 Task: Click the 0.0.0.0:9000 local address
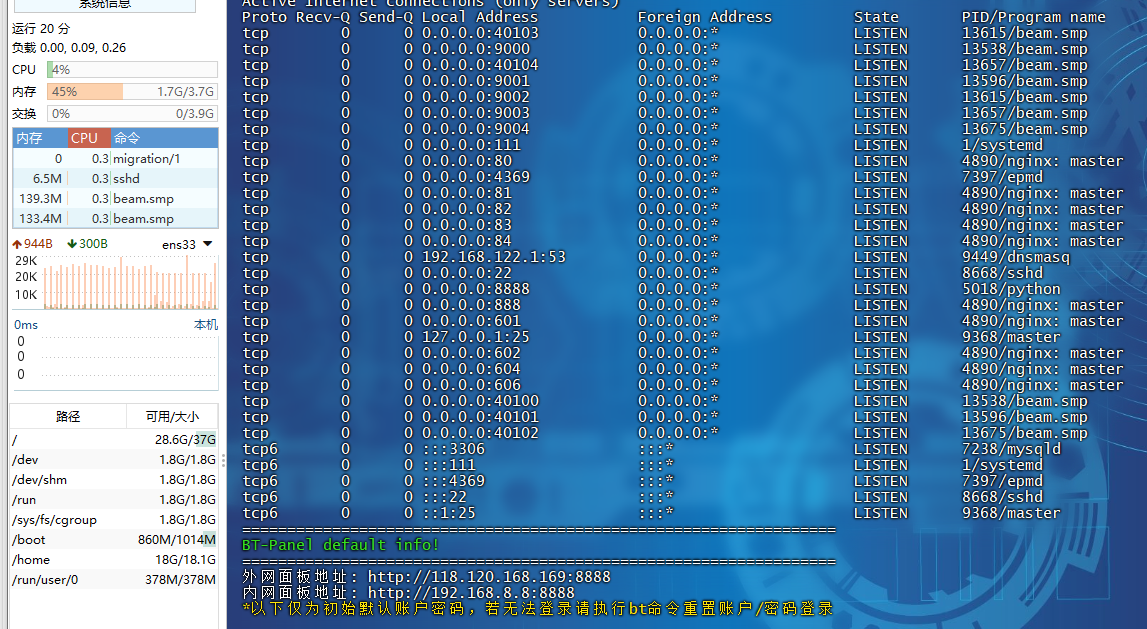pyautogui.click(x=475, y=49)
